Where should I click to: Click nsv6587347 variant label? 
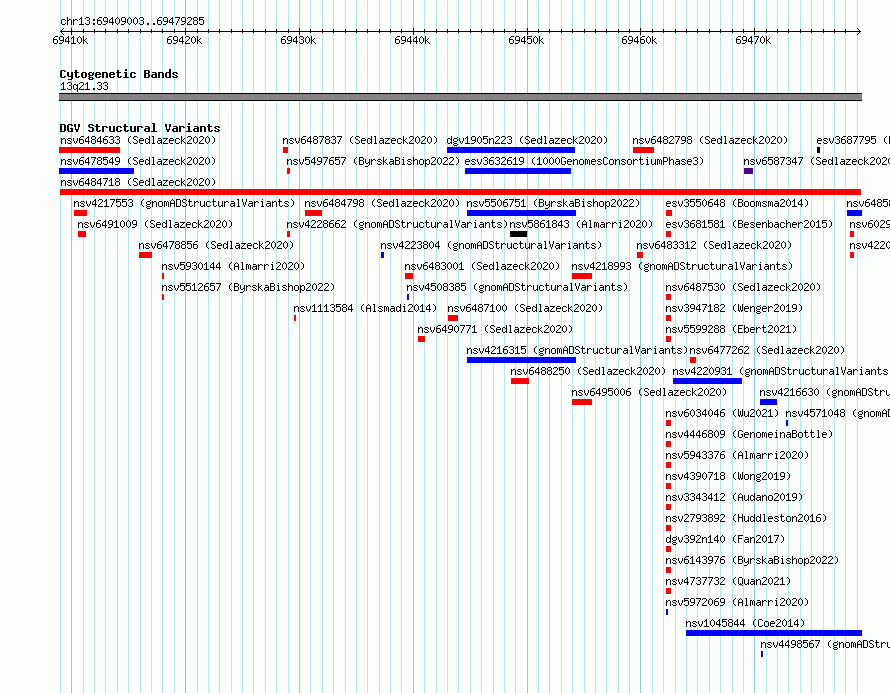click(x=817, y=161)
